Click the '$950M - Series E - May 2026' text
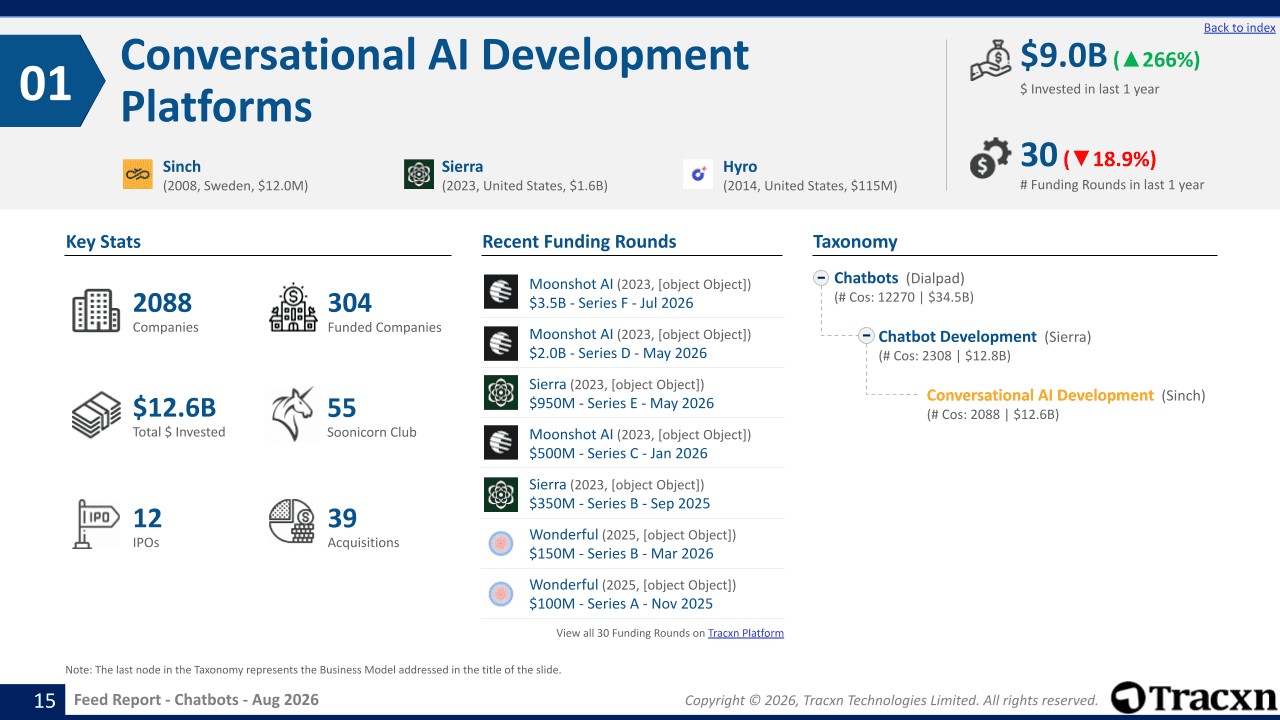 [622, 403]
